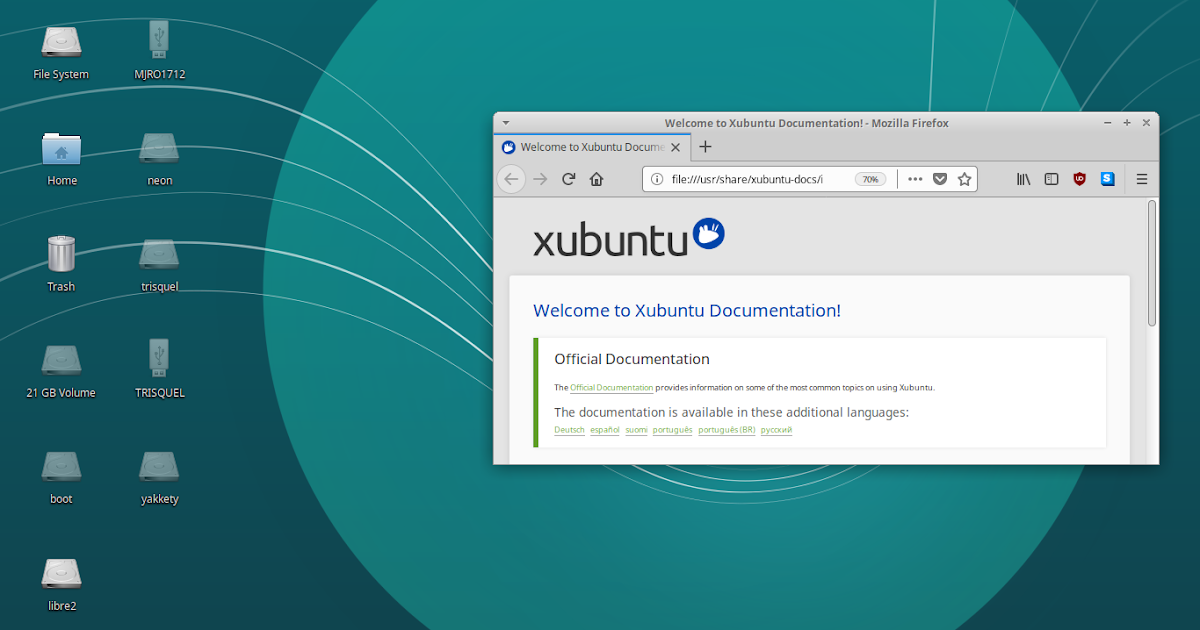Go to Firefox home page
Image resolution: width=1200 pixels, height=630 pixels.
[x=596, y=179]
